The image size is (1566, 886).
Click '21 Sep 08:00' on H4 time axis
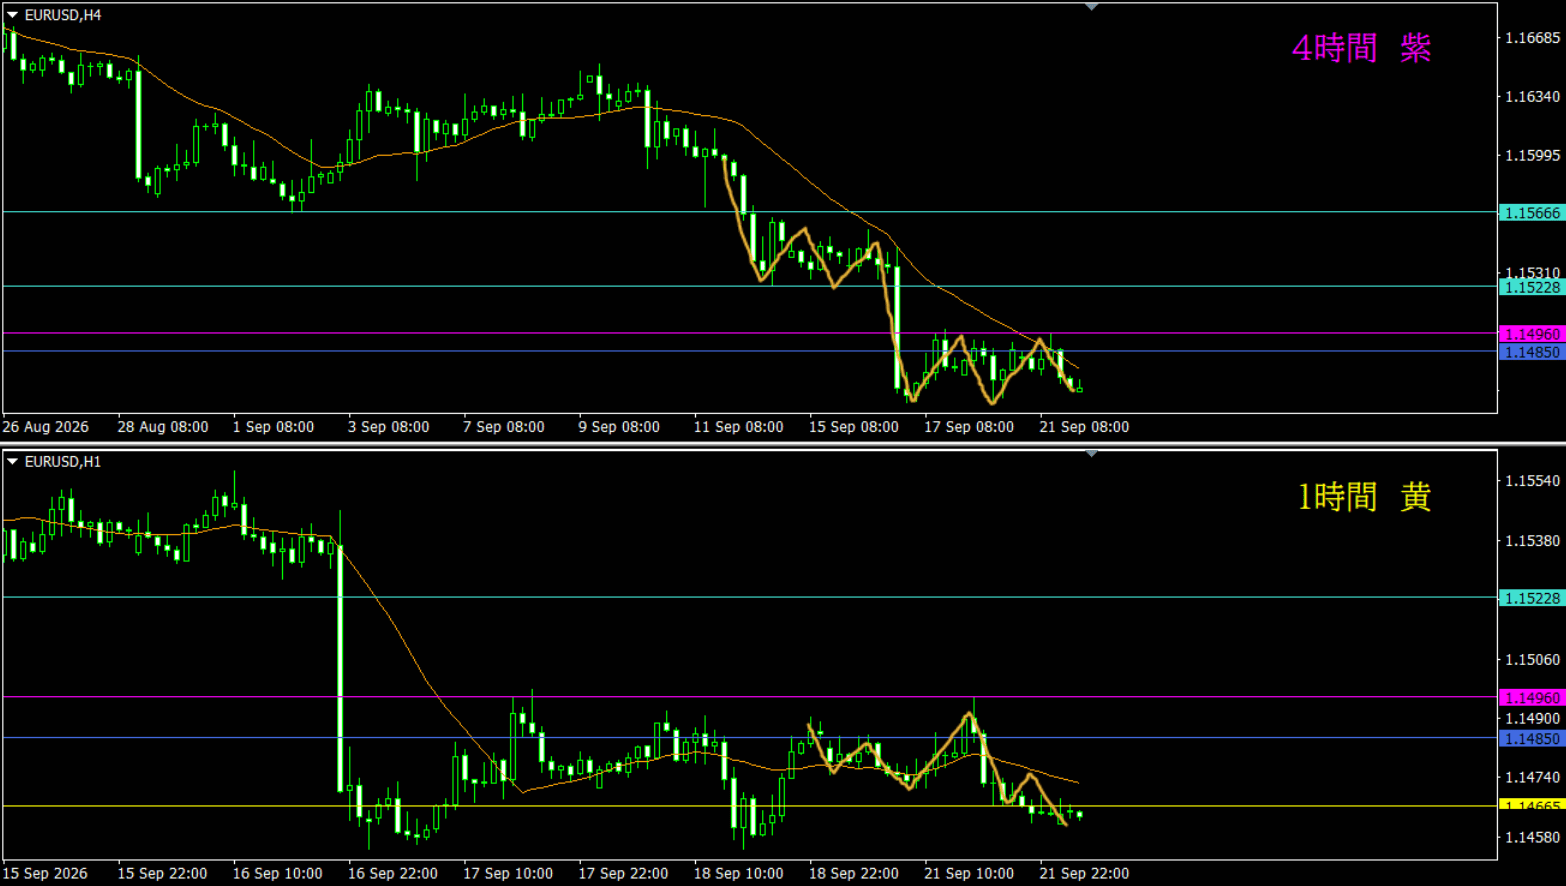(x=1084, y=427)
